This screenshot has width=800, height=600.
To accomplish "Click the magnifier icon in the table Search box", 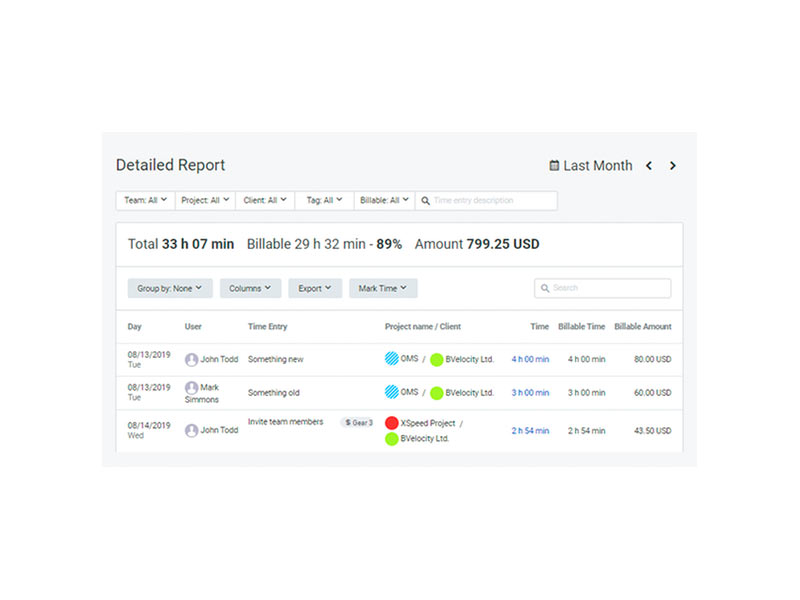I will [545, 288].
